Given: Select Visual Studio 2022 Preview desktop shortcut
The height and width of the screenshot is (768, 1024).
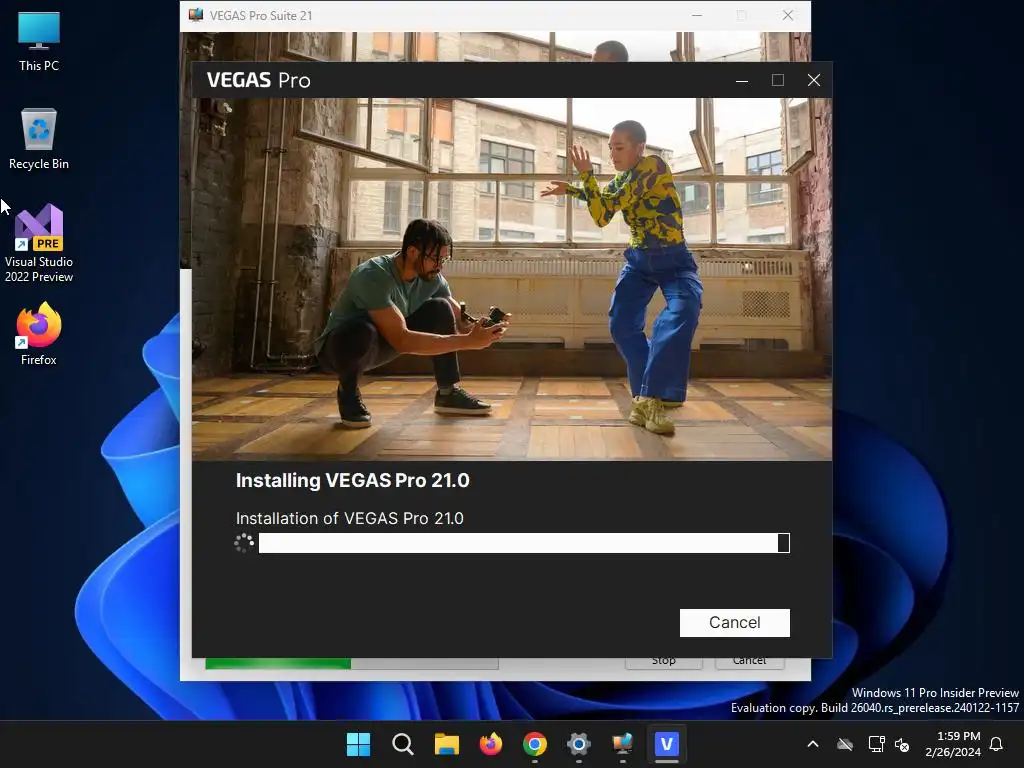Looking at the screenshot, I should (39, 244).
